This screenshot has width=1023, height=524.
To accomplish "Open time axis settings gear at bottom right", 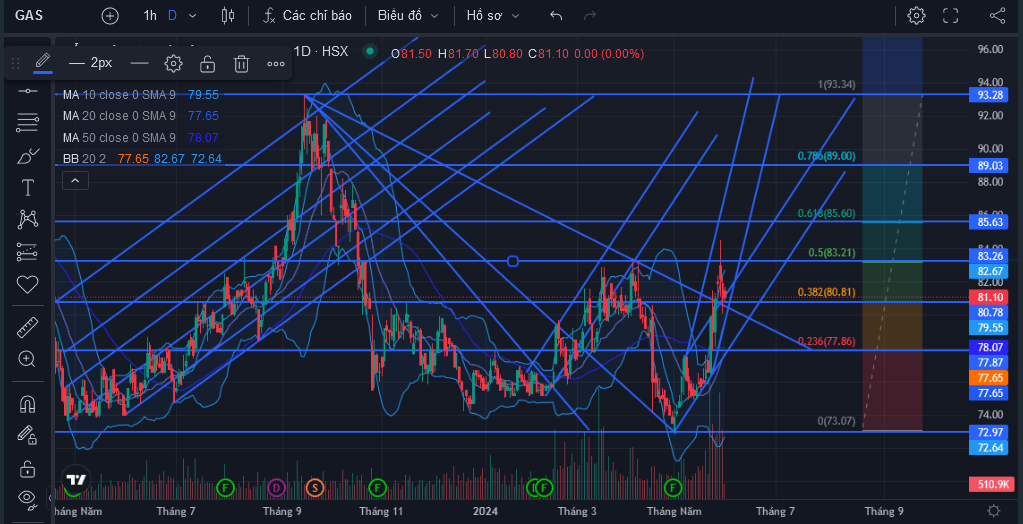I will click(993, 510).
